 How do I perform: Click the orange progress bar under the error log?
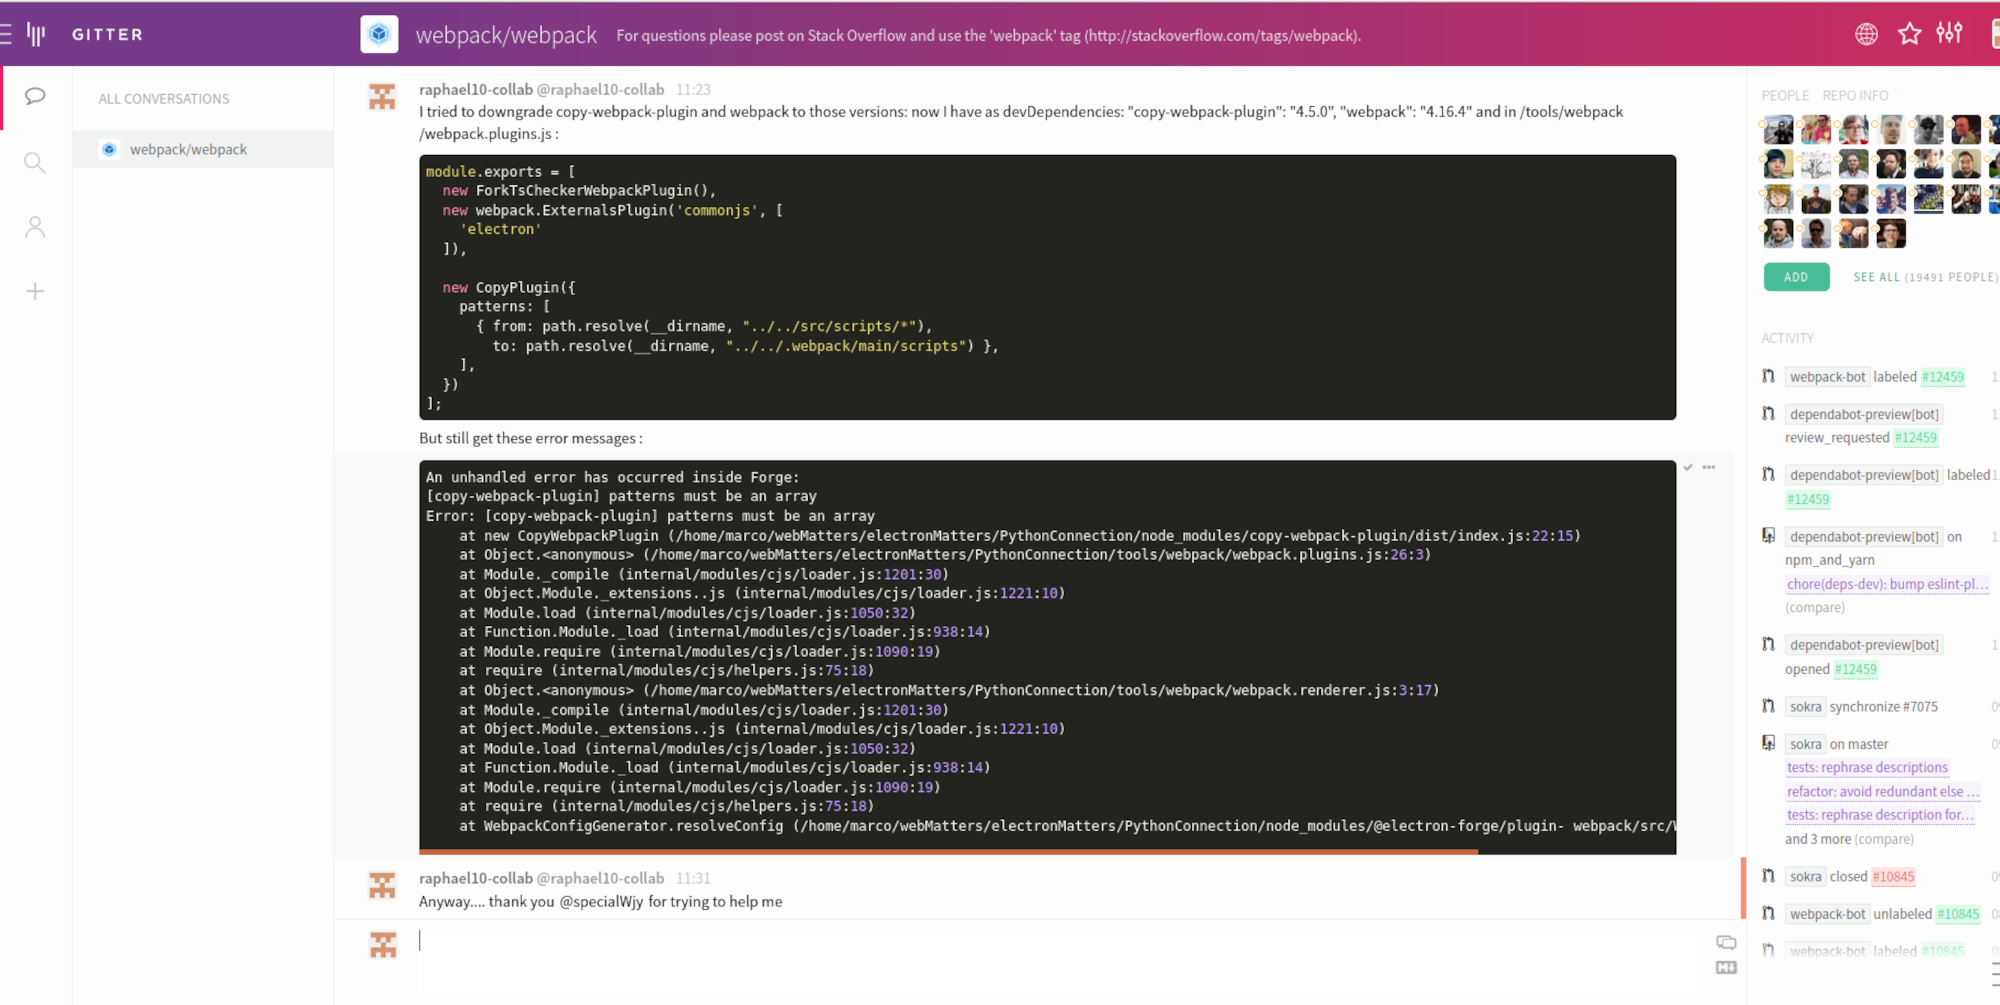[950, 852]
